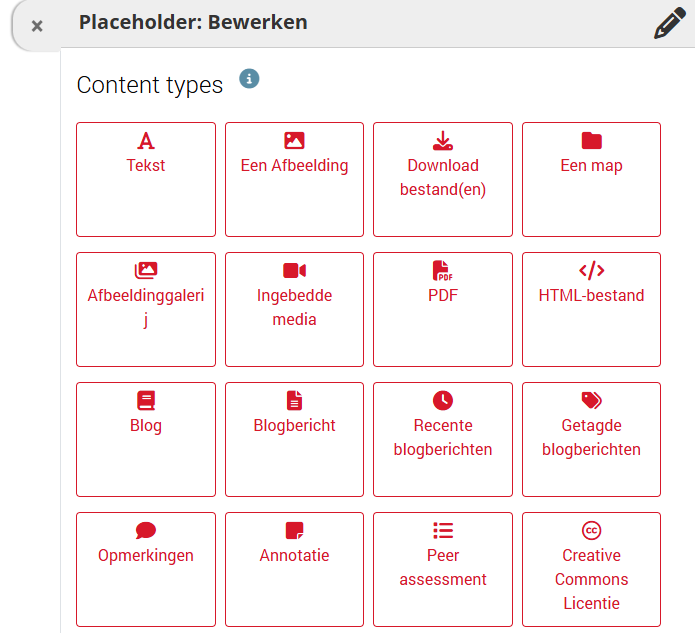695x633 pixels.
Task: Click the folder icon for Een map
Action: (x=591, y=141)
